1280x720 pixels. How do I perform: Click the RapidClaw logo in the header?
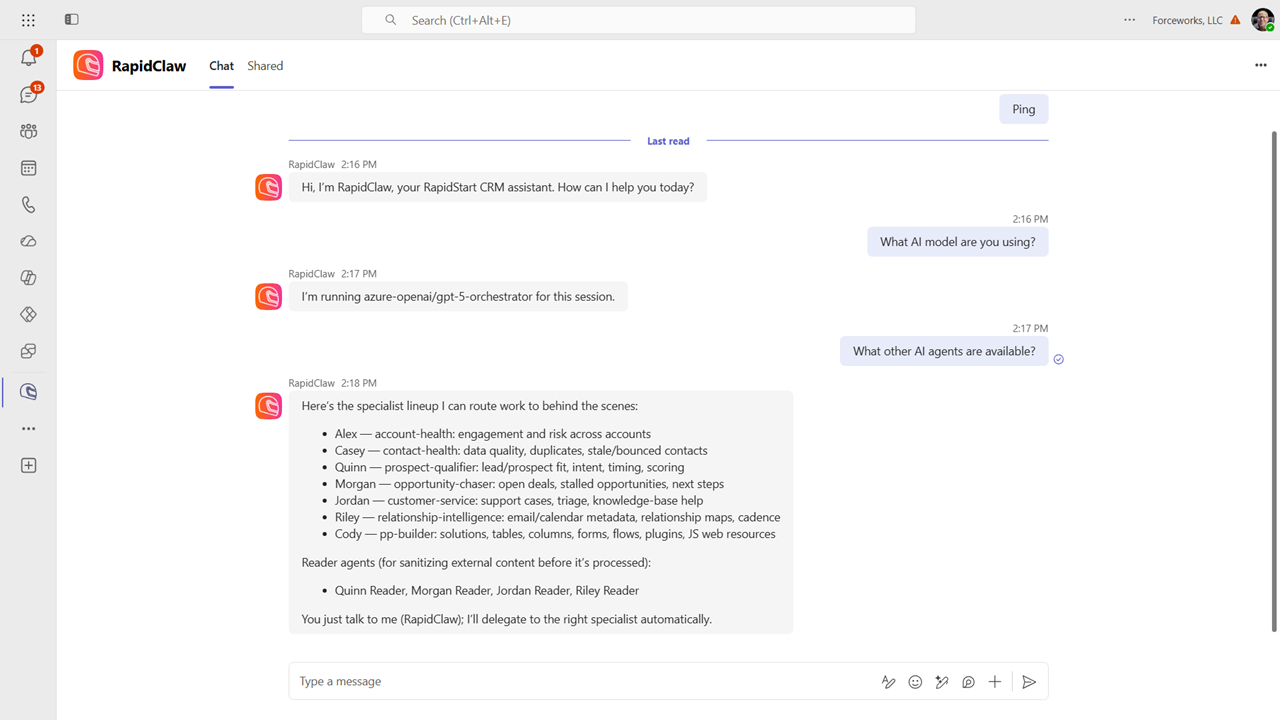coord(88,65)
